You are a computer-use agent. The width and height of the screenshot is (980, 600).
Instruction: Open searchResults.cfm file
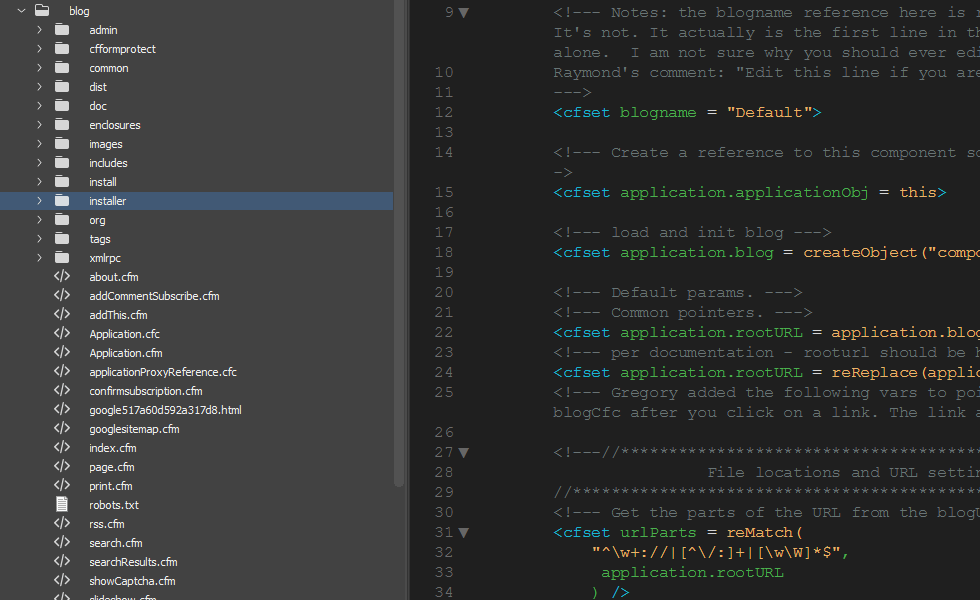tap(133, 562)
